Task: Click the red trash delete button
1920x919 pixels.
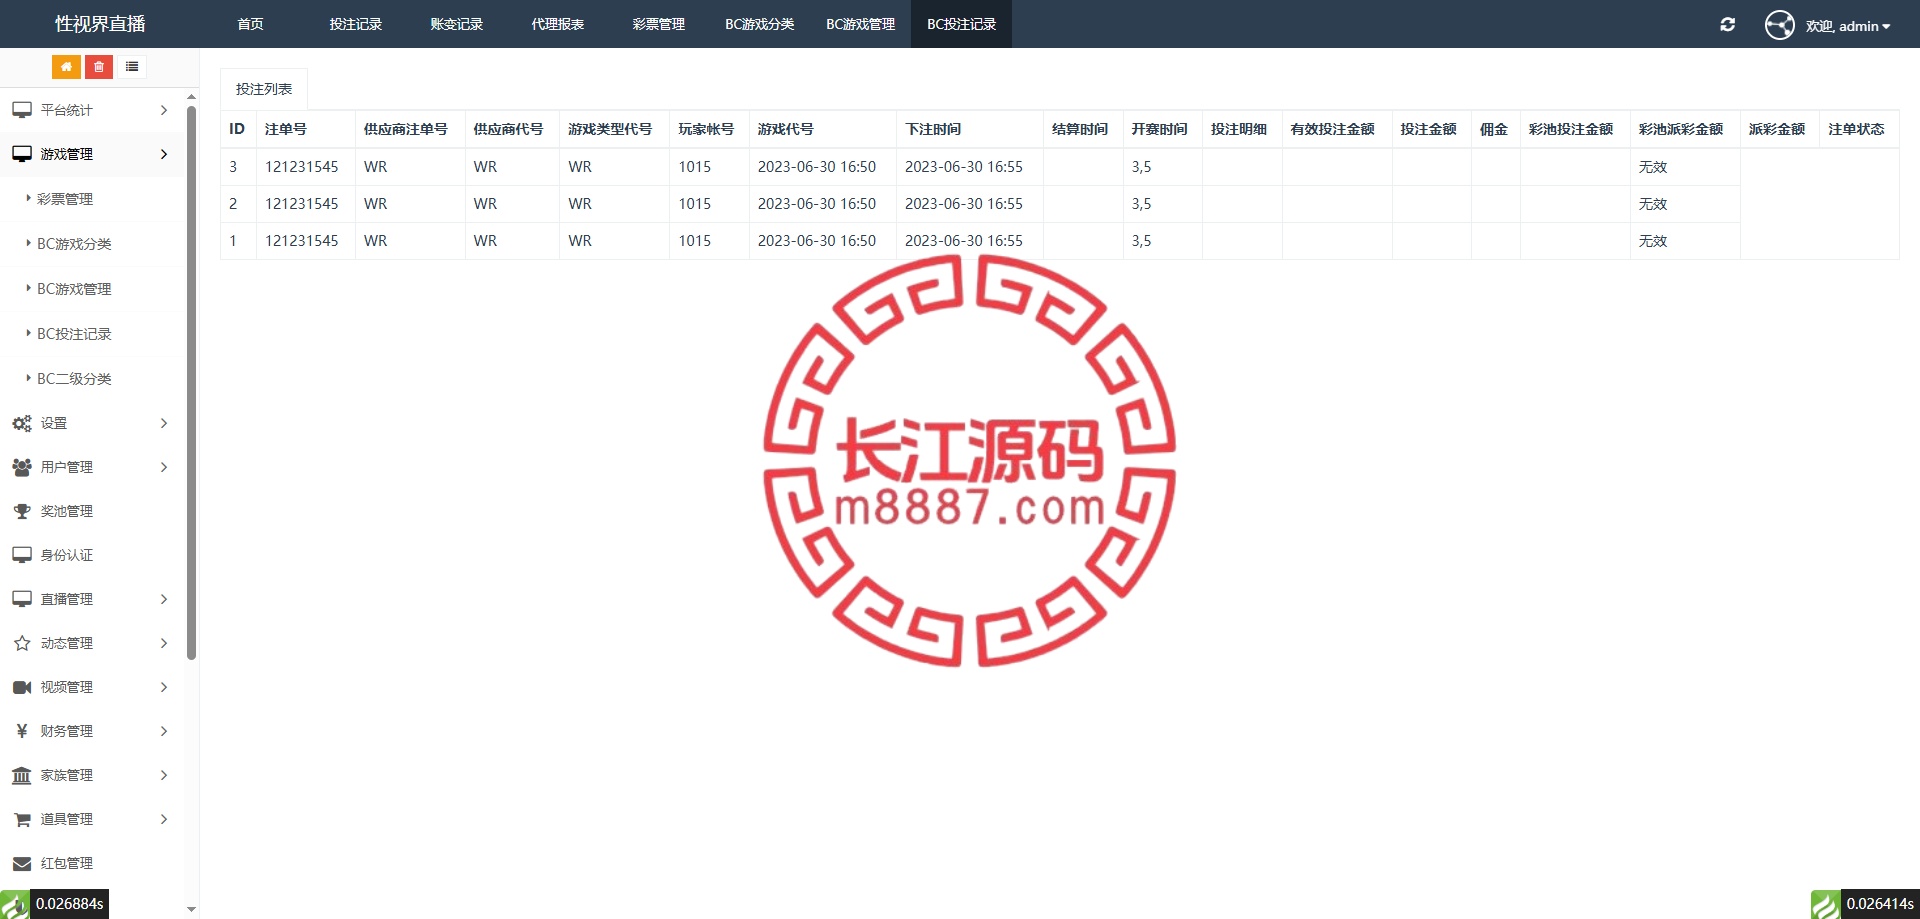Action: pyautogui.click(x=99, y=67)
